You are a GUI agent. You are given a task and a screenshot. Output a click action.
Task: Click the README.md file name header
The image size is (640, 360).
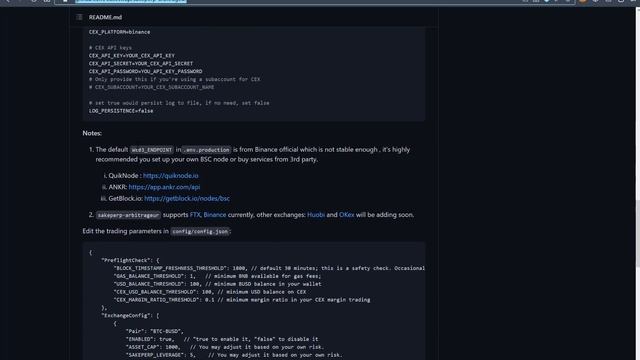[105, 17]
